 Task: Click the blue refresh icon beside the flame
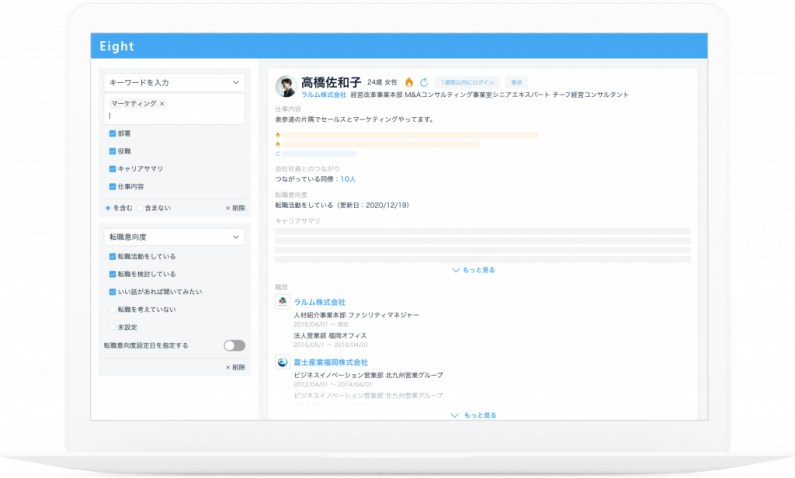(x=424, y=82)
